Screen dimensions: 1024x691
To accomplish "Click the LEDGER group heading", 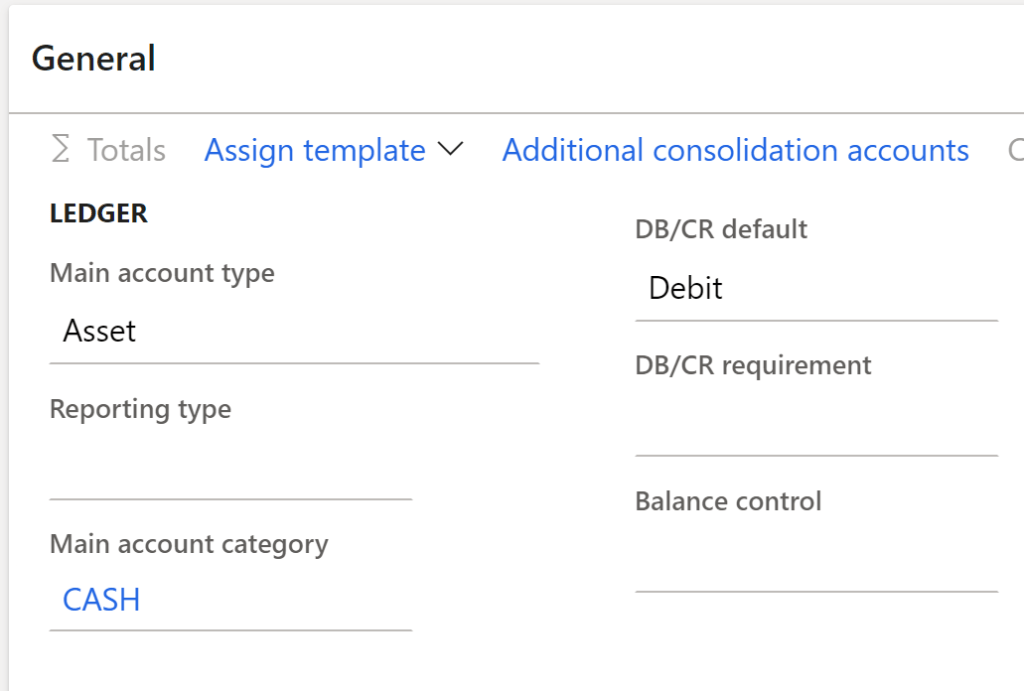I will pos(99,213).
